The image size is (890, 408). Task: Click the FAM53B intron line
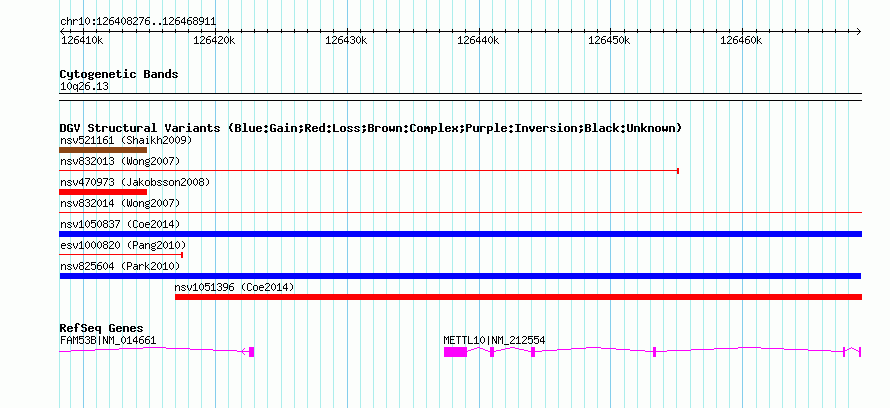click(153, 350)
